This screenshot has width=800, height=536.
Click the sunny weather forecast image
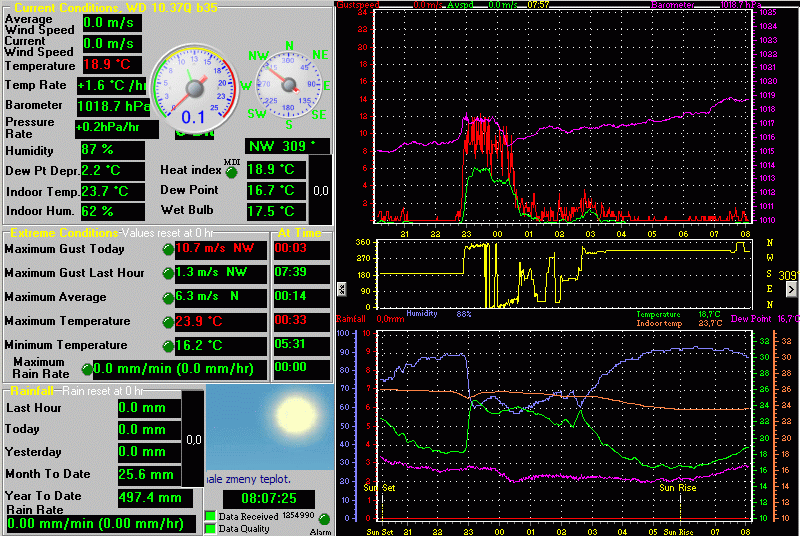point(269,427)
